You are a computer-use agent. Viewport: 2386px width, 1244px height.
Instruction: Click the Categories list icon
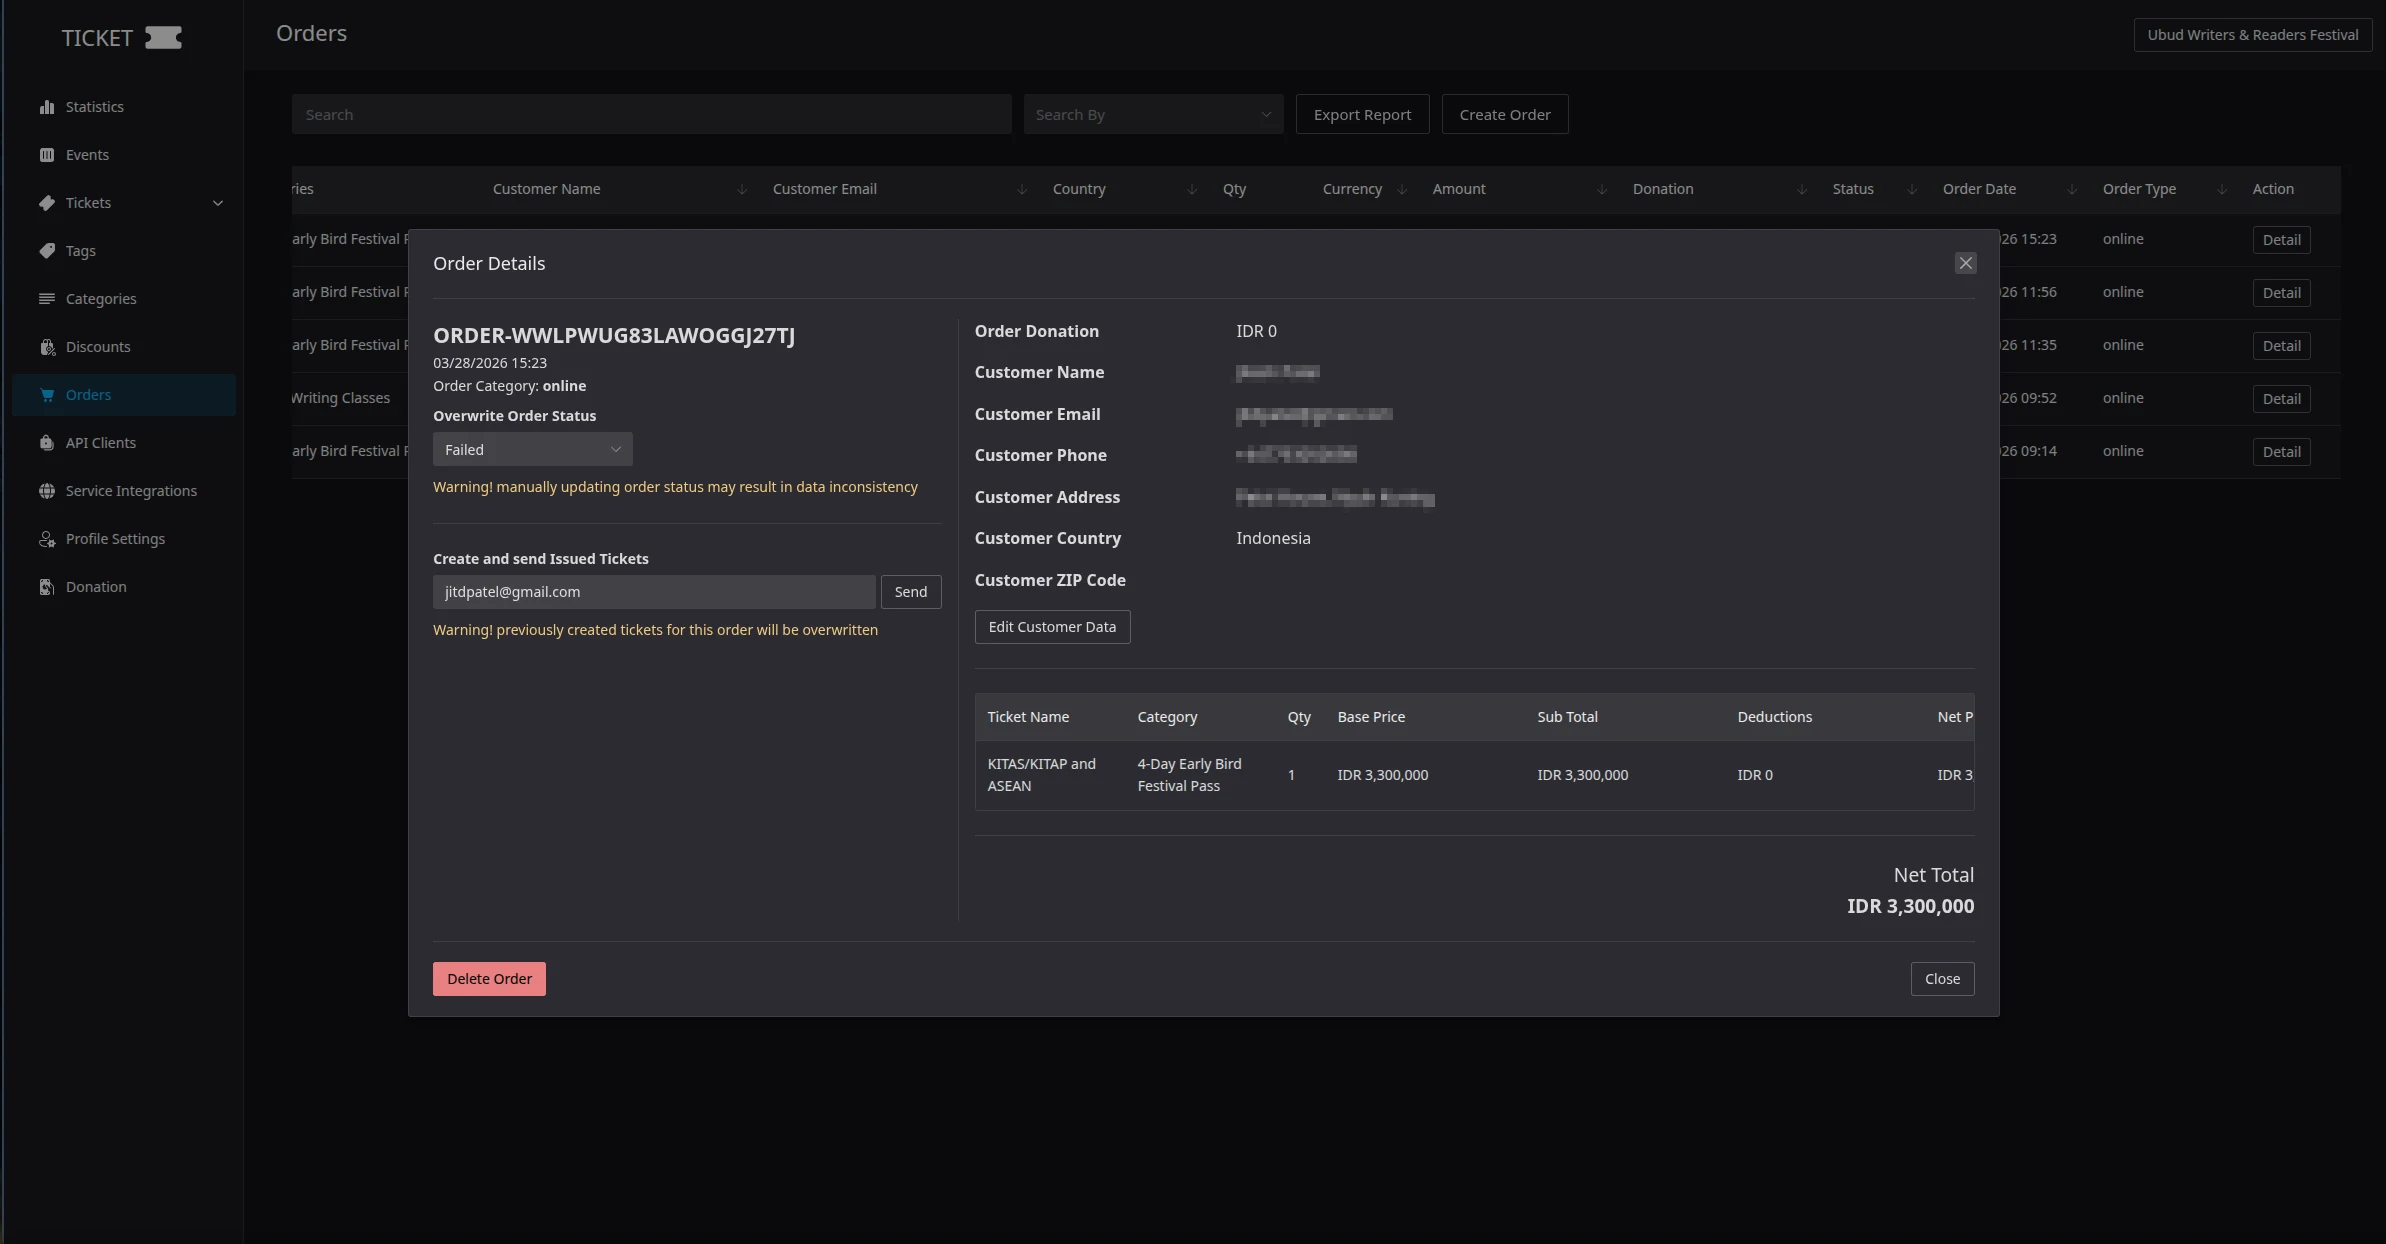(x=47, y=299)
